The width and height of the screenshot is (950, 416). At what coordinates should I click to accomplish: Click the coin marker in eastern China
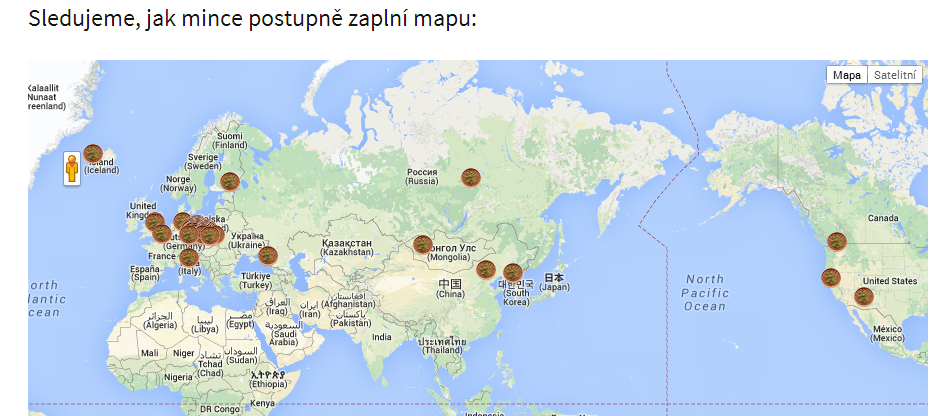point(485,269)
